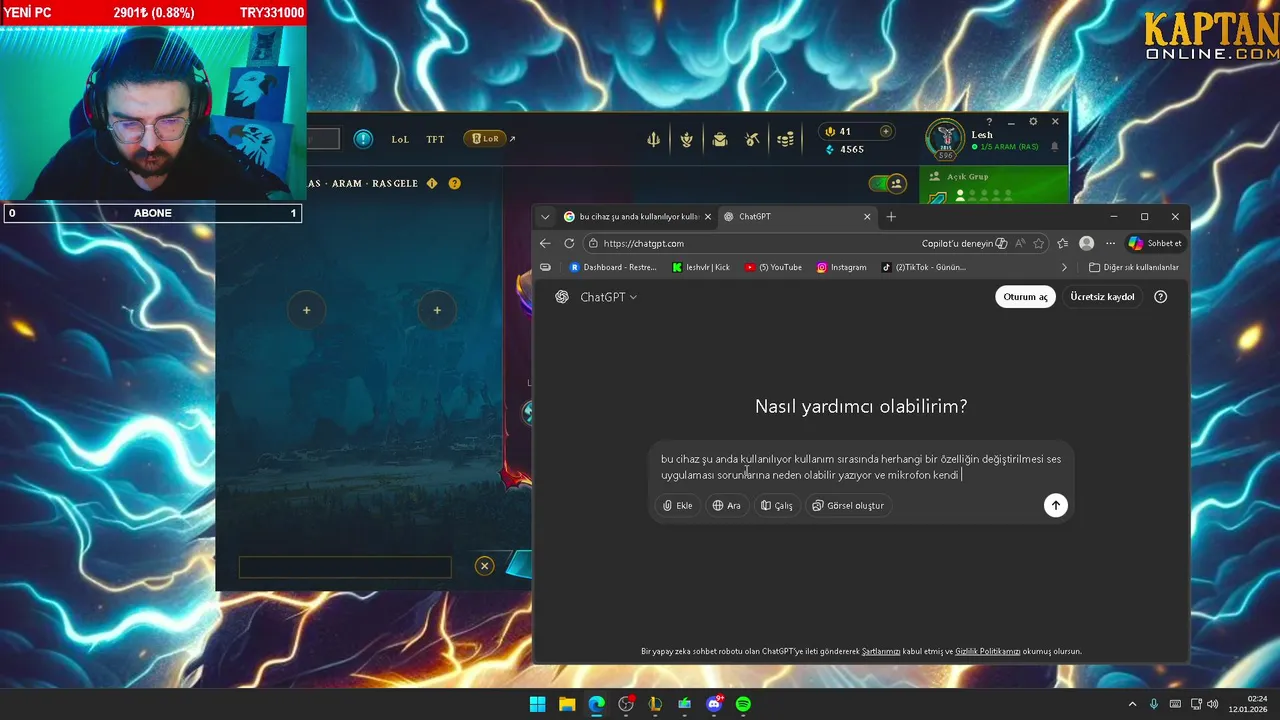Screen dimensions: 1280x720
Task: Switch to the ChatGPT browser tab
Action: pyautogui.click(x=797, y=216)
